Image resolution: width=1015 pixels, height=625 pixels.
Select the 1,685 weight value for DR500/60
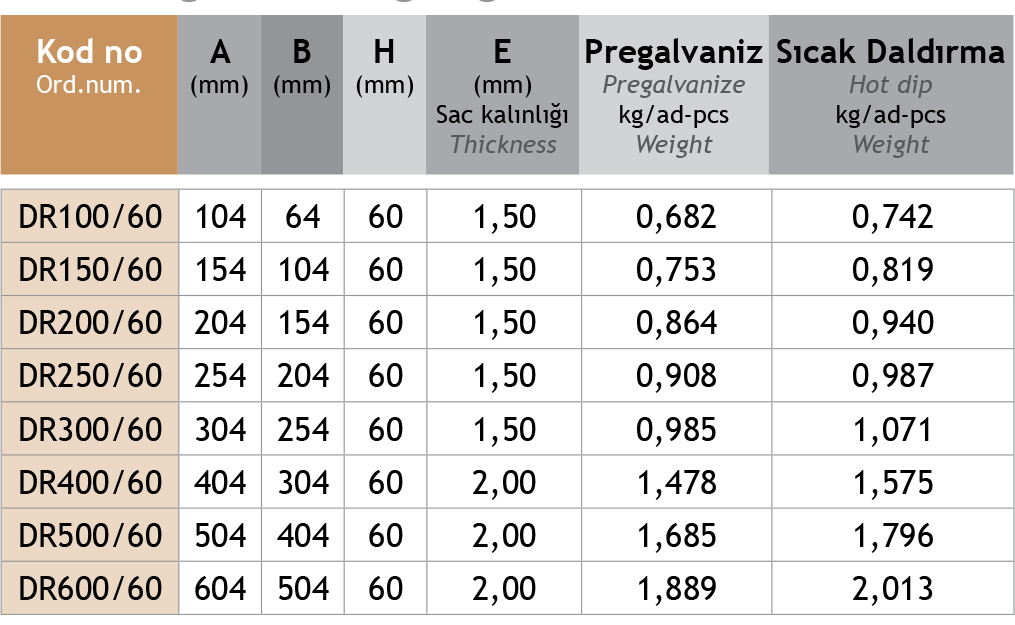click(x=677, y=535)
